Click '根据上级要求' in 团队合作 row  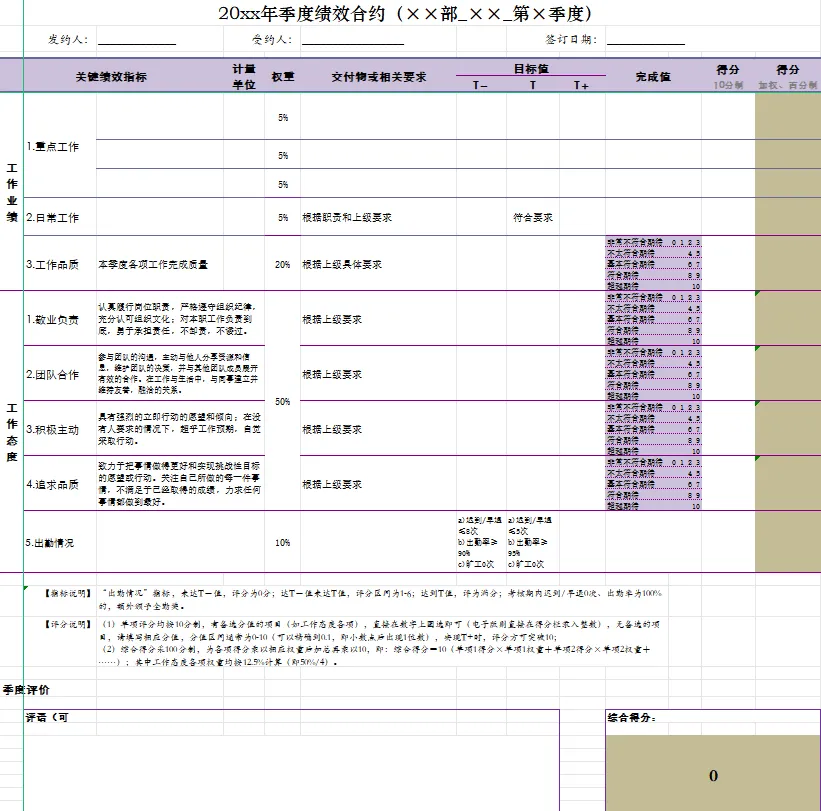click(x=379, y=374)
